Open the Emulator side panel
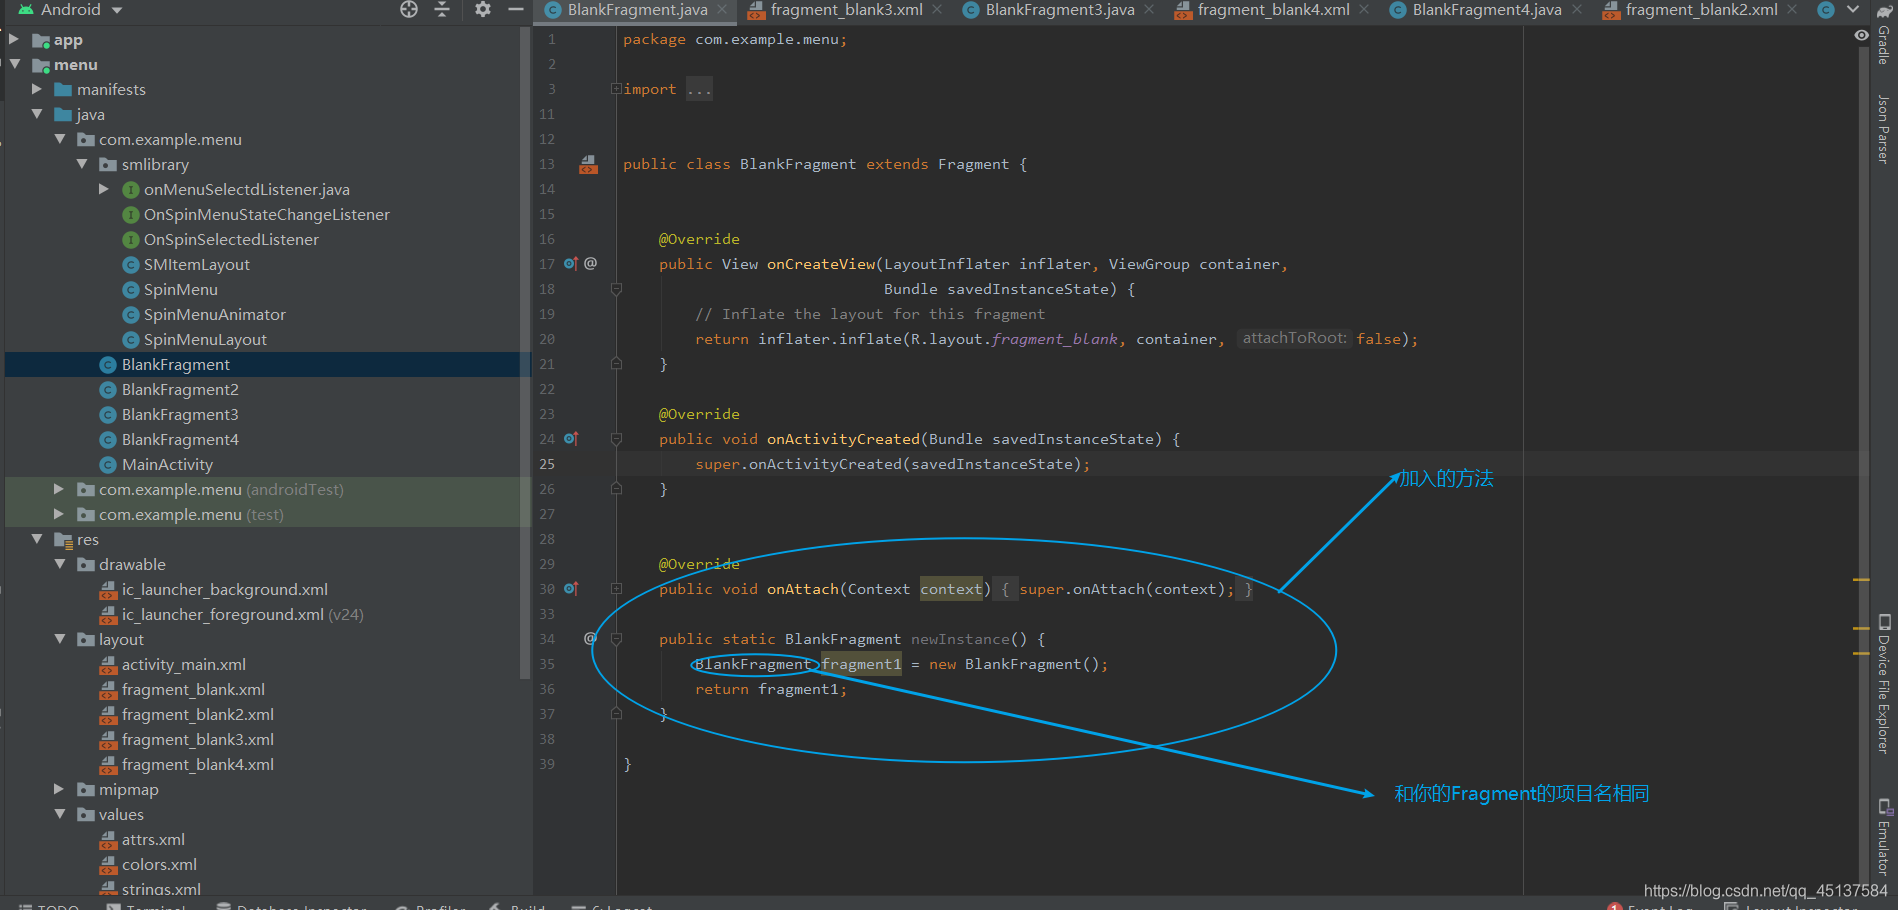The image size is (1898, 910). (1883, 837)
